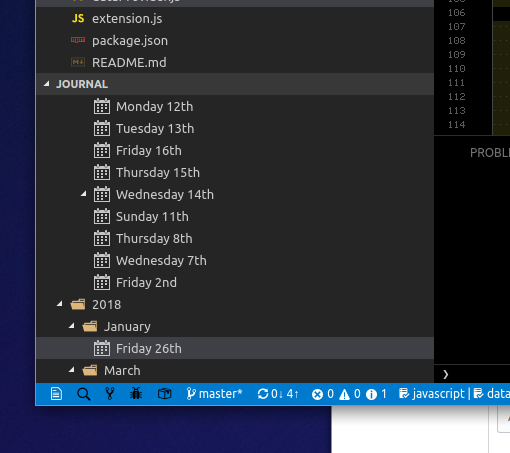This screenshot has height=453, width=510.
Task: Open Source Control fork icon in status bar
Action: (x=110, y=394)
